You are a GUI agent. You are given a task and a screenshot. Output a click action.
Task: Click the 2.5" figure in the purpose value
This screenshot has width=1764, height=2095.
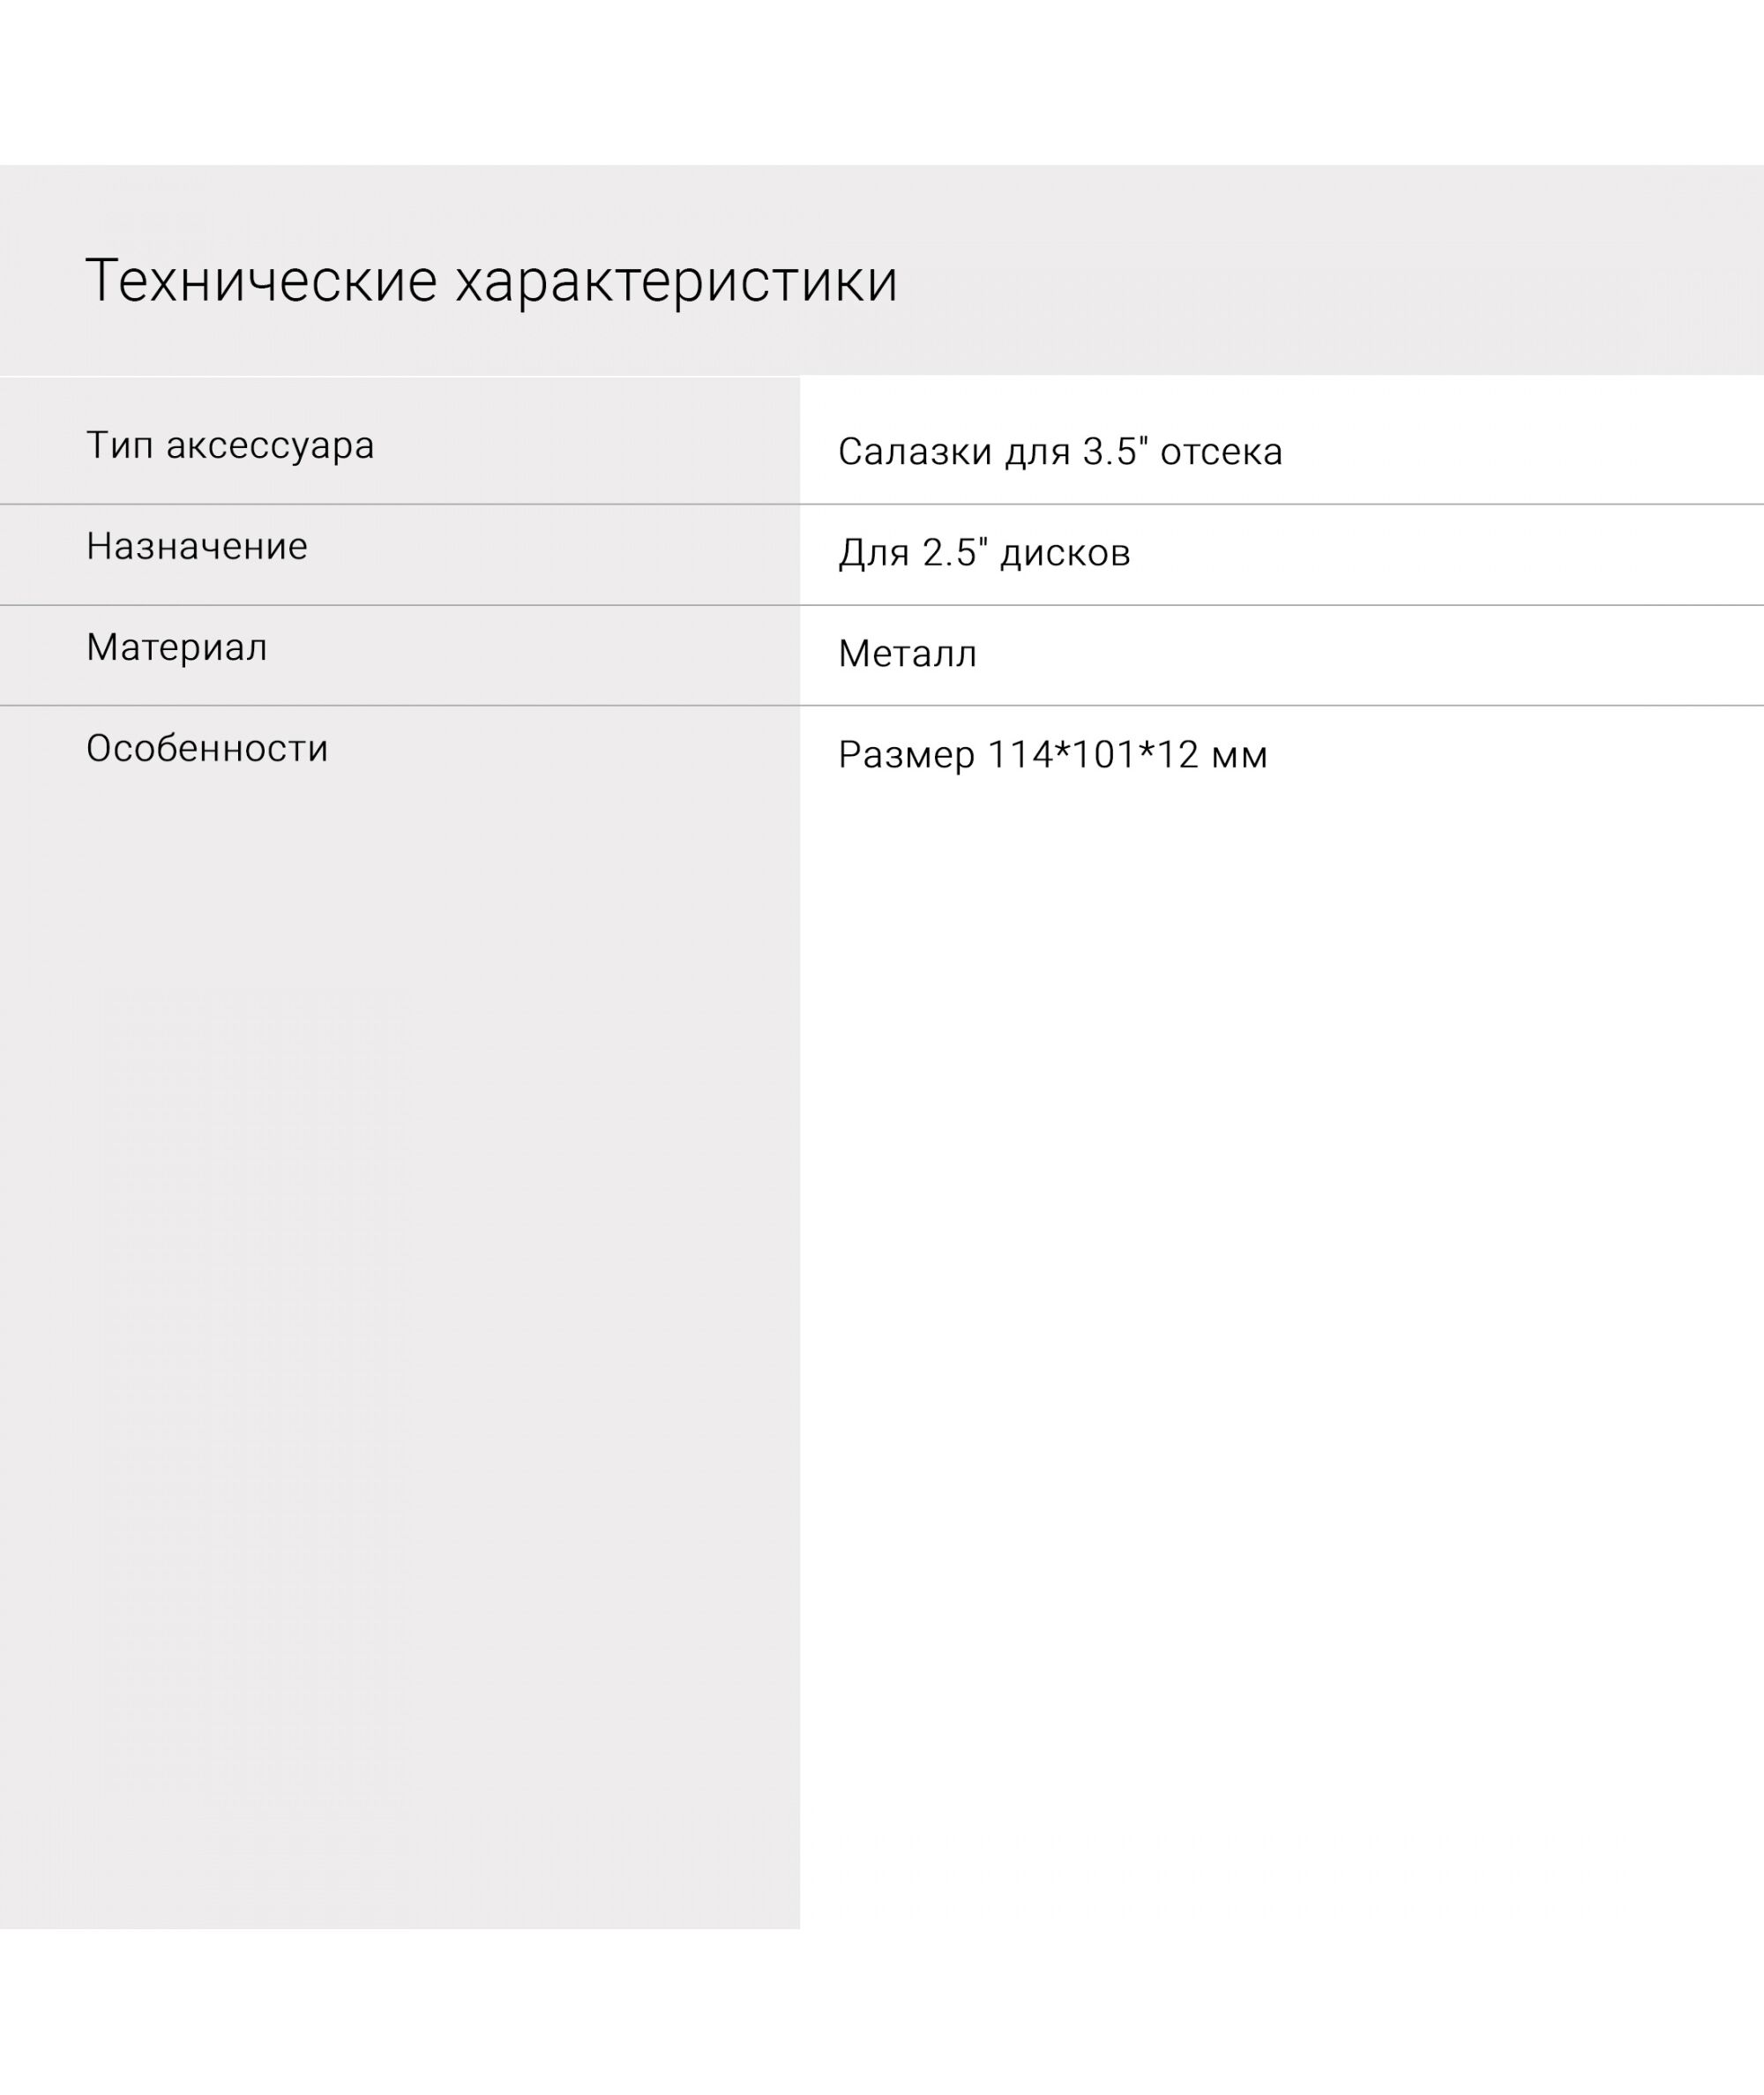955,553
